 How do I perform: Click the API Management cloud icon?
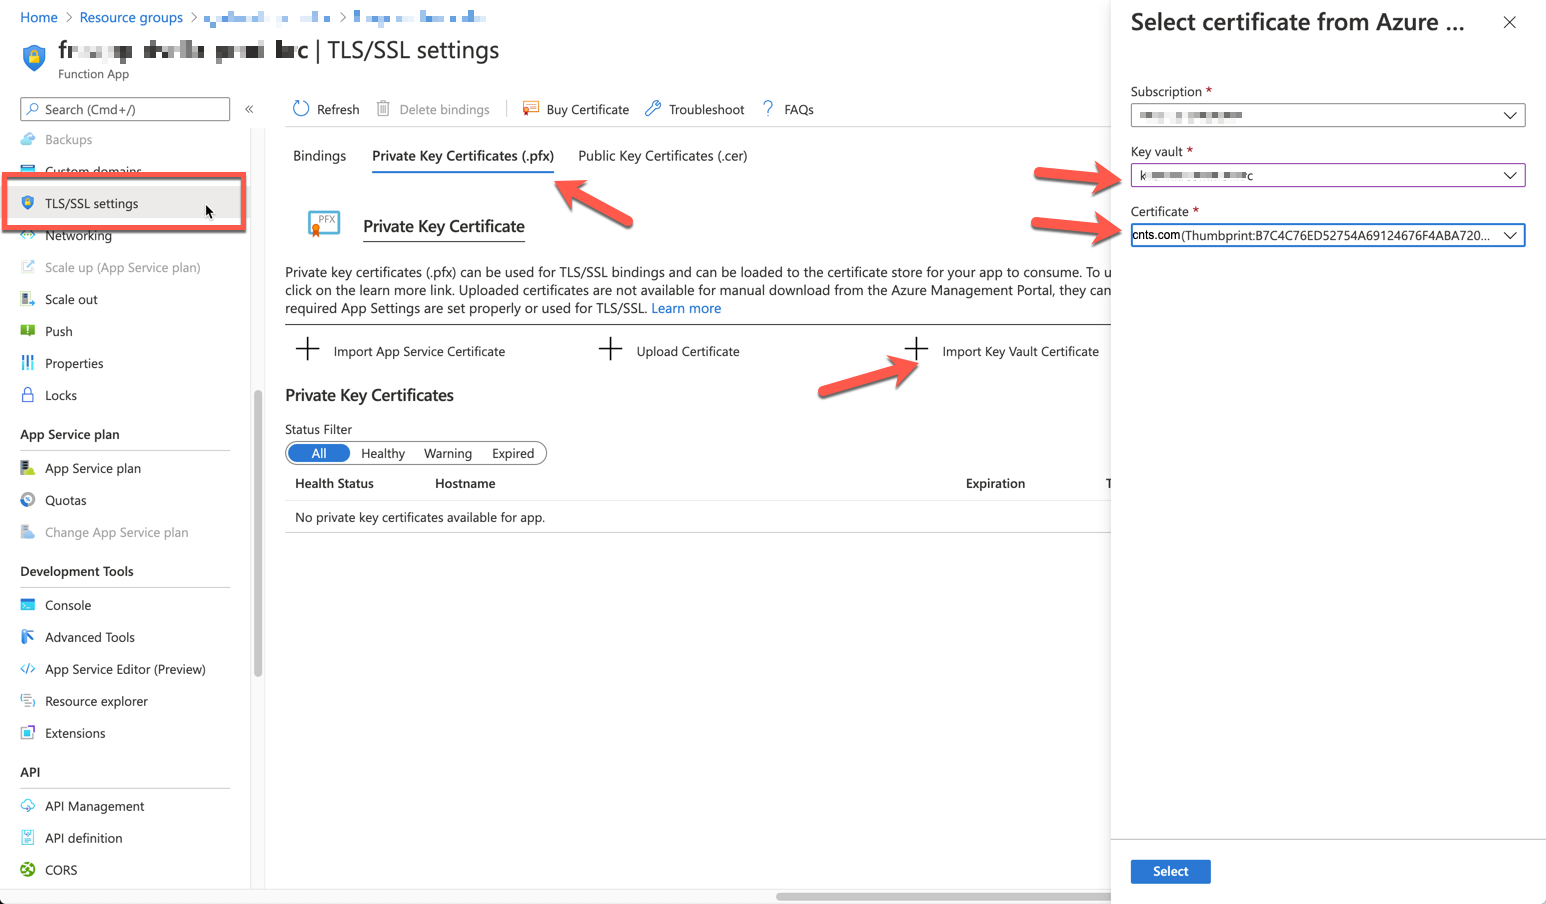pyautogui.click(x=28, y=806)
